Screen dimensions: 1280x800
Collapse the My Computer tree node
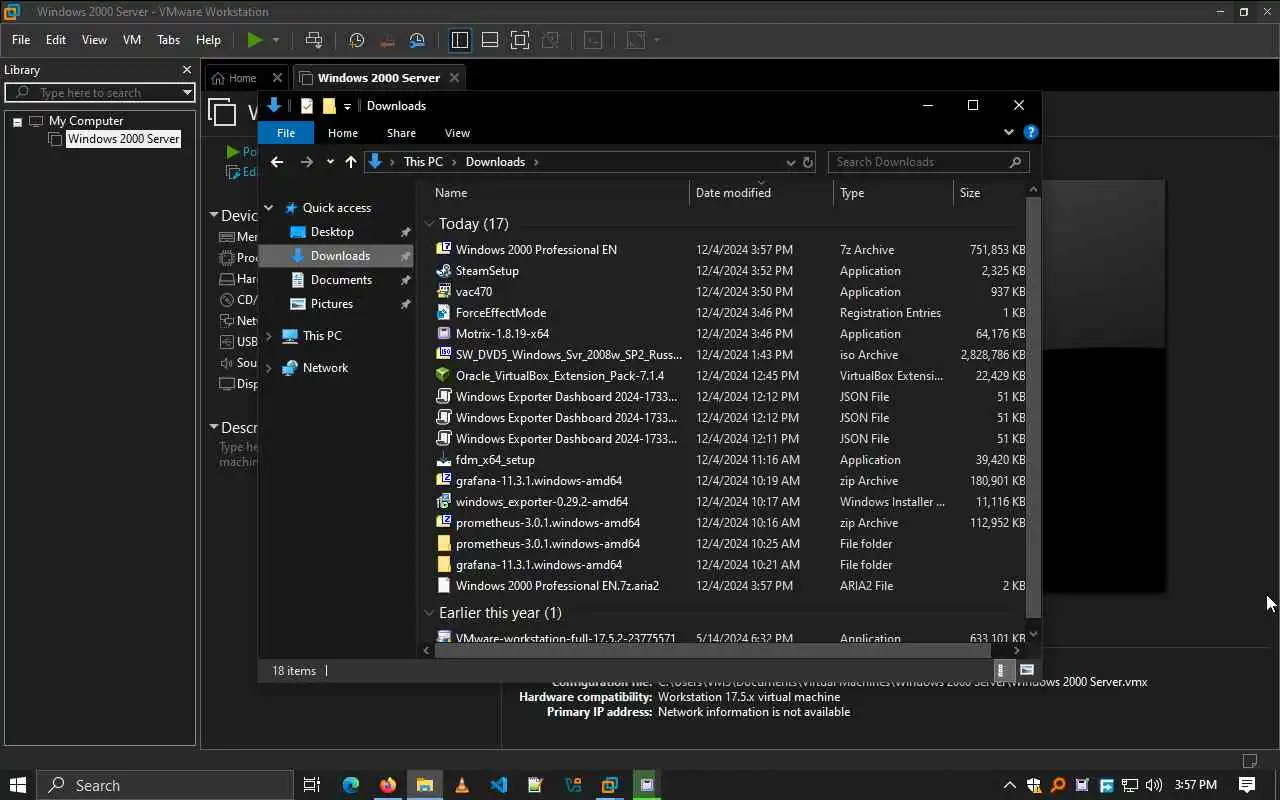(x=17, y=121)
